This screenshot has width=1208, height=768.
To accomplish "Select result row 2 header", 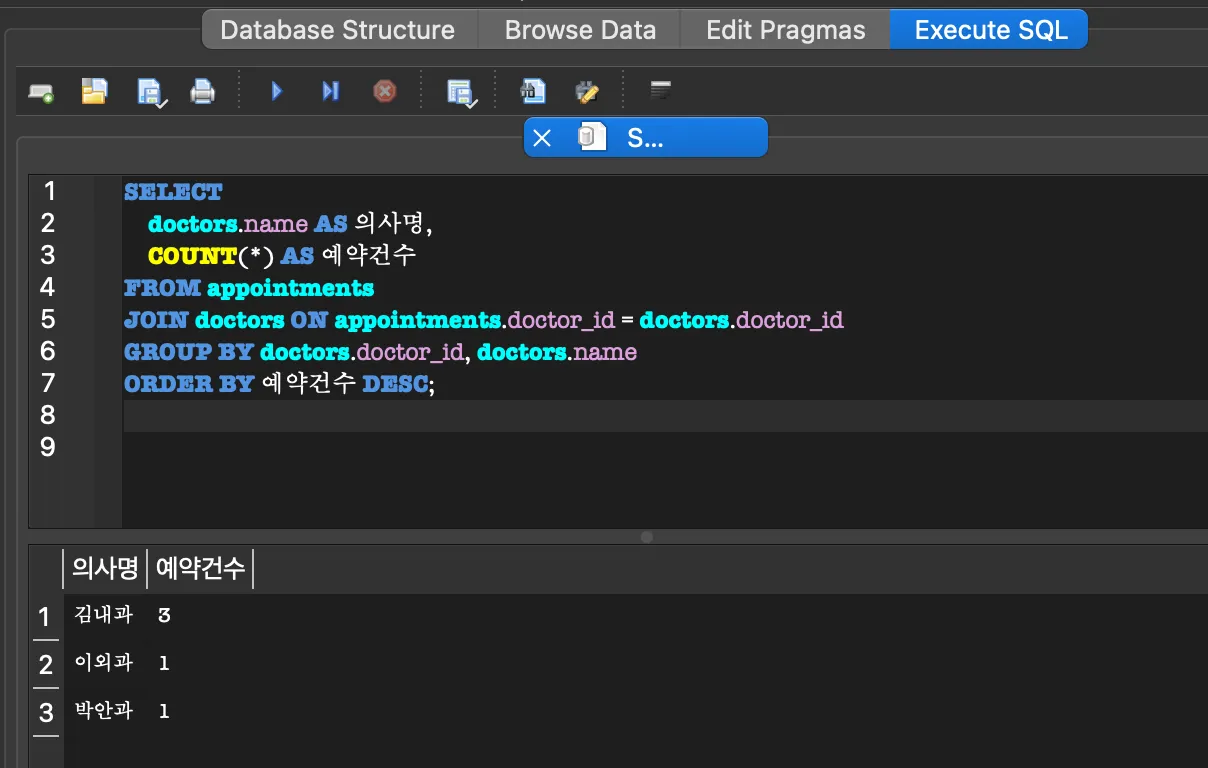I will [45, 664].
